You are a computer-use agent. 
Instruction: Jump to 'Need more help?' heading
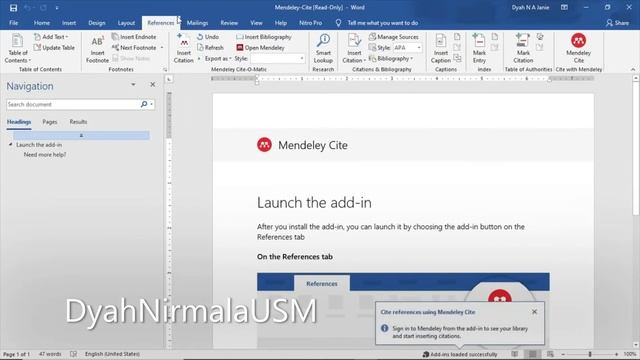click(44, 155)
